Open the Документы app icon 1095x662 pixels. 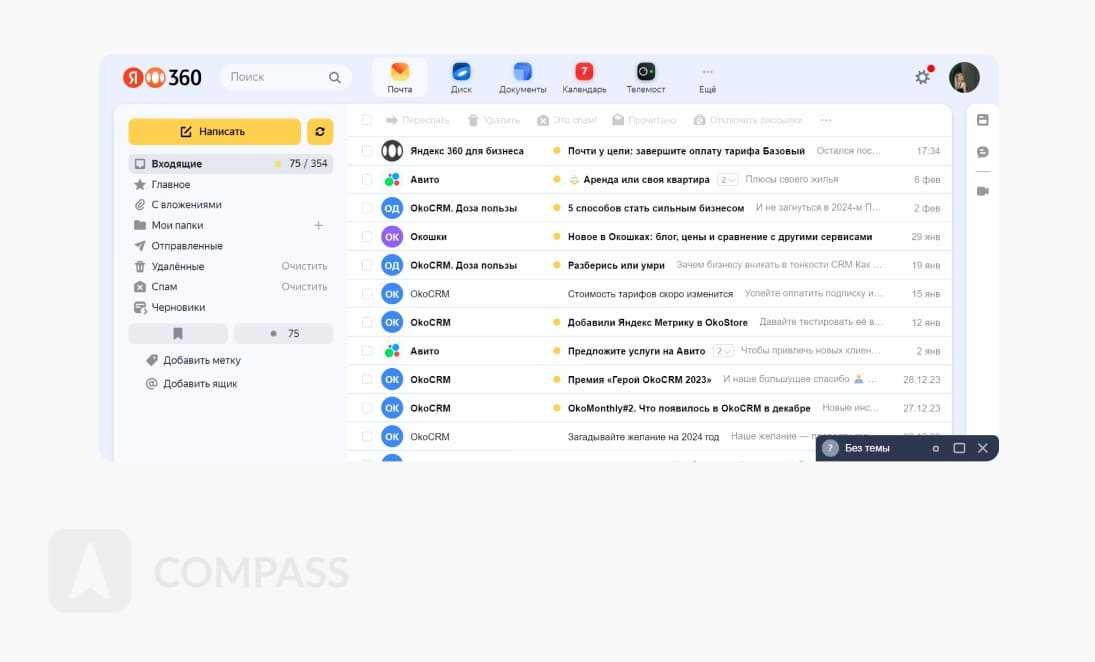click(x=522, y=72)
